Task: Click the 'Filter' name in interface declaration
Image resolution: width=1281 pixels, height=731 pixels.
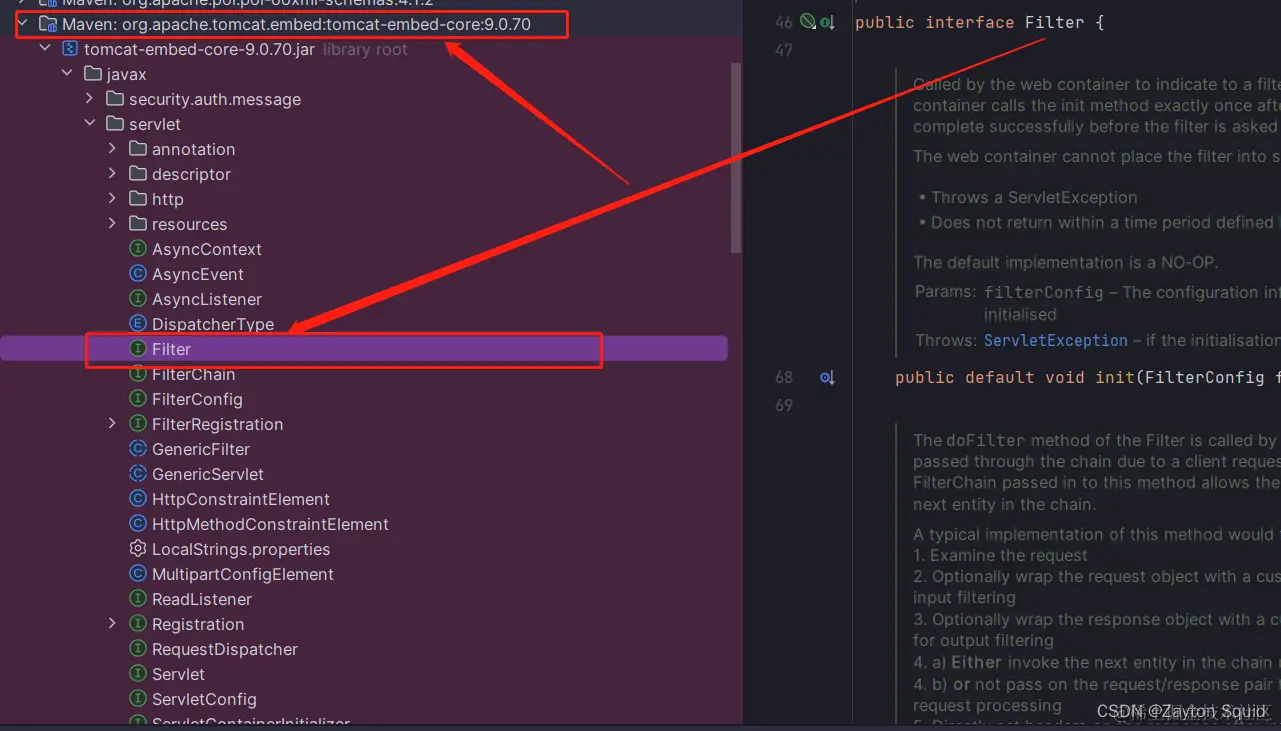Action: [x=1055, y=22]
